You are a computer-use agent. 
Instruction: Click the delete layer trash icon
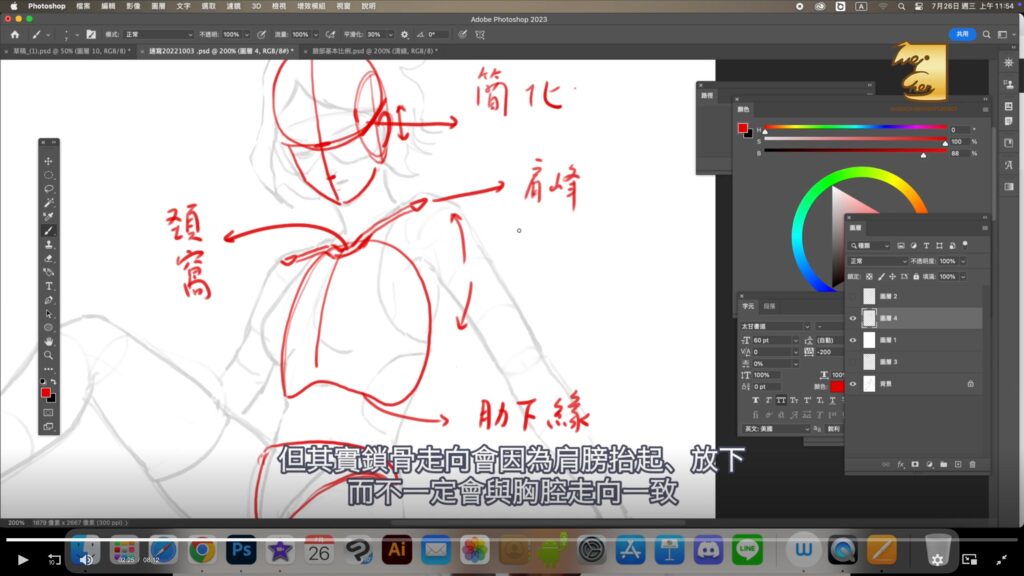(x=973, y=464)
